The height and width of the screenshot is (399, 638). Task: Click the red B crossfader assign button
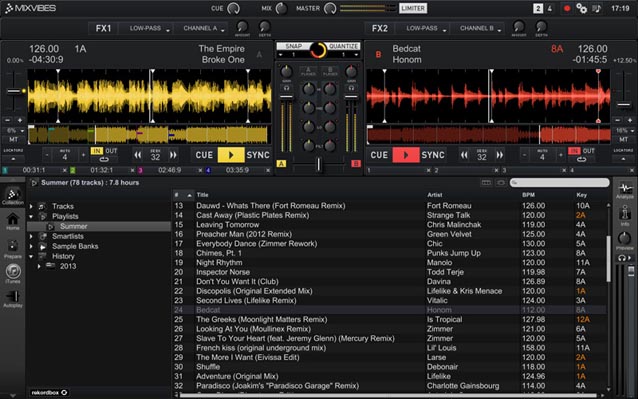pos(356,164)
